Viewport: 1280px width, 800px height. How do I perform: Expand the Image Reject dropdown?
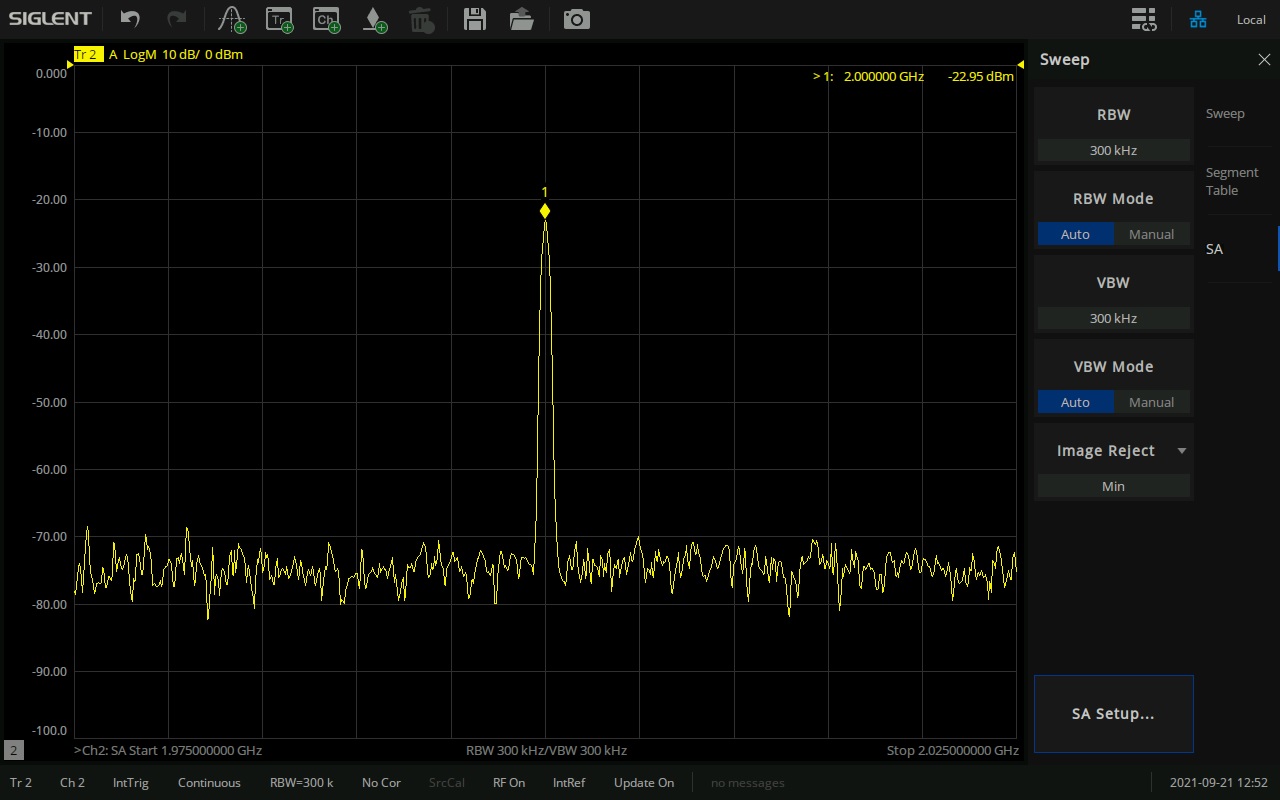(x=1181, y=451)
